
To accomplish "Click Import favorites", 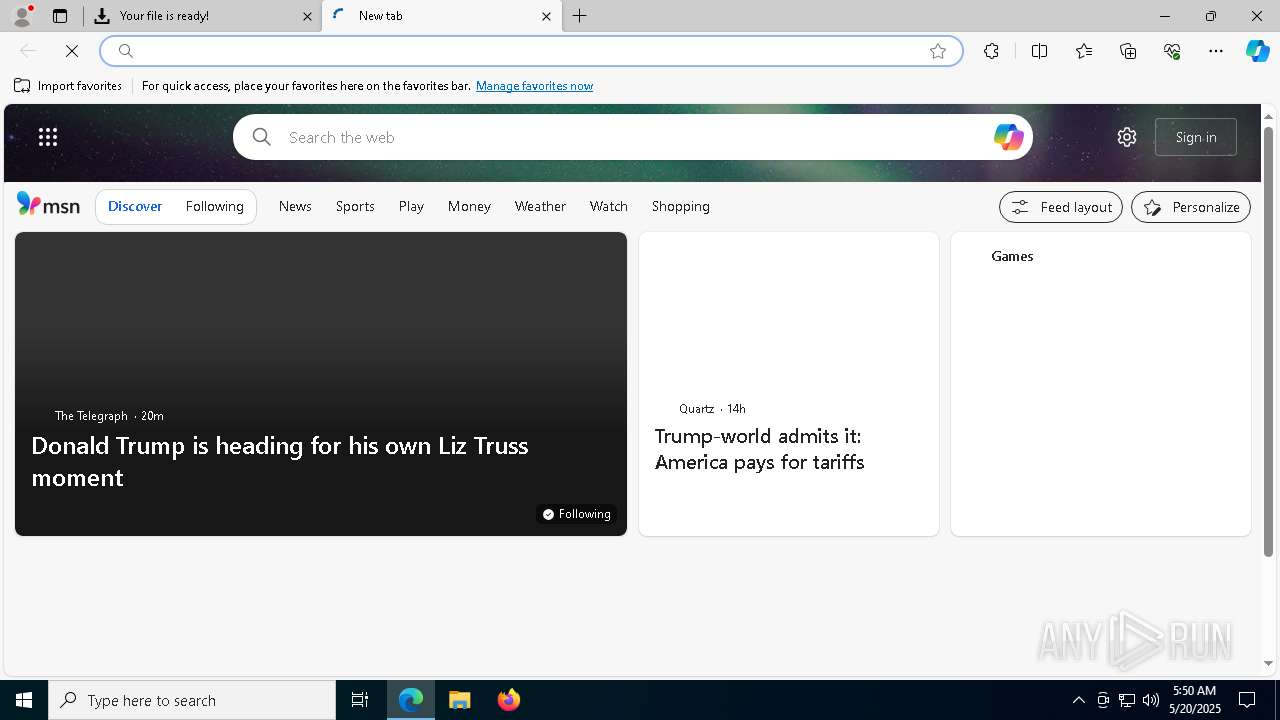I will (68, 86).
